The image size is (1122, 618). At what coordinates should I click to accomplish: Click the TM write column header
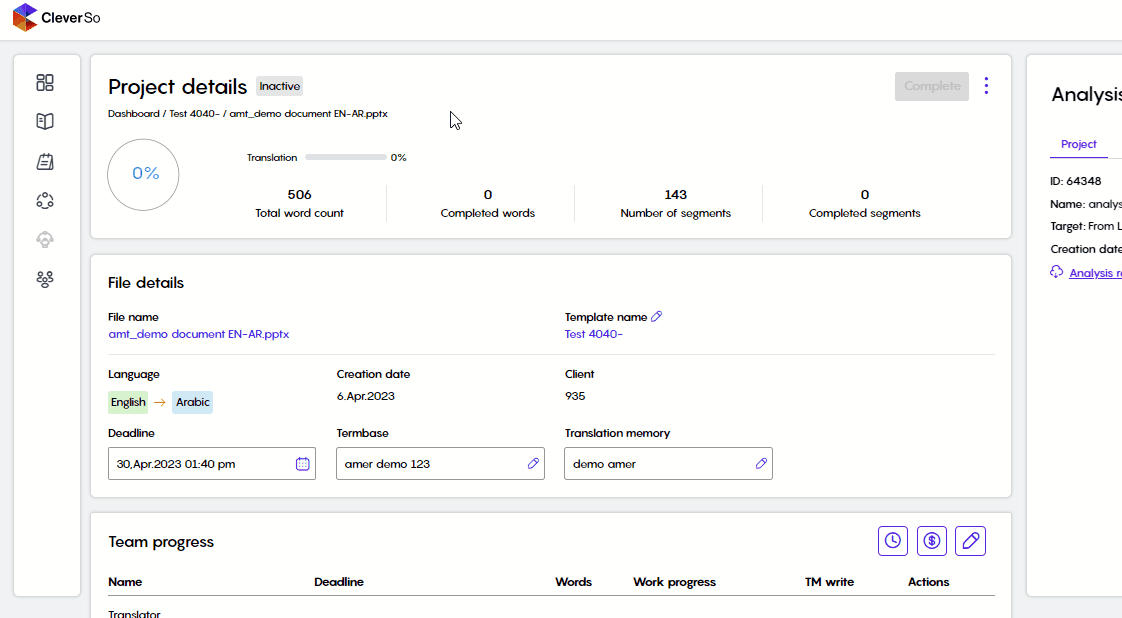click(829, 582)
